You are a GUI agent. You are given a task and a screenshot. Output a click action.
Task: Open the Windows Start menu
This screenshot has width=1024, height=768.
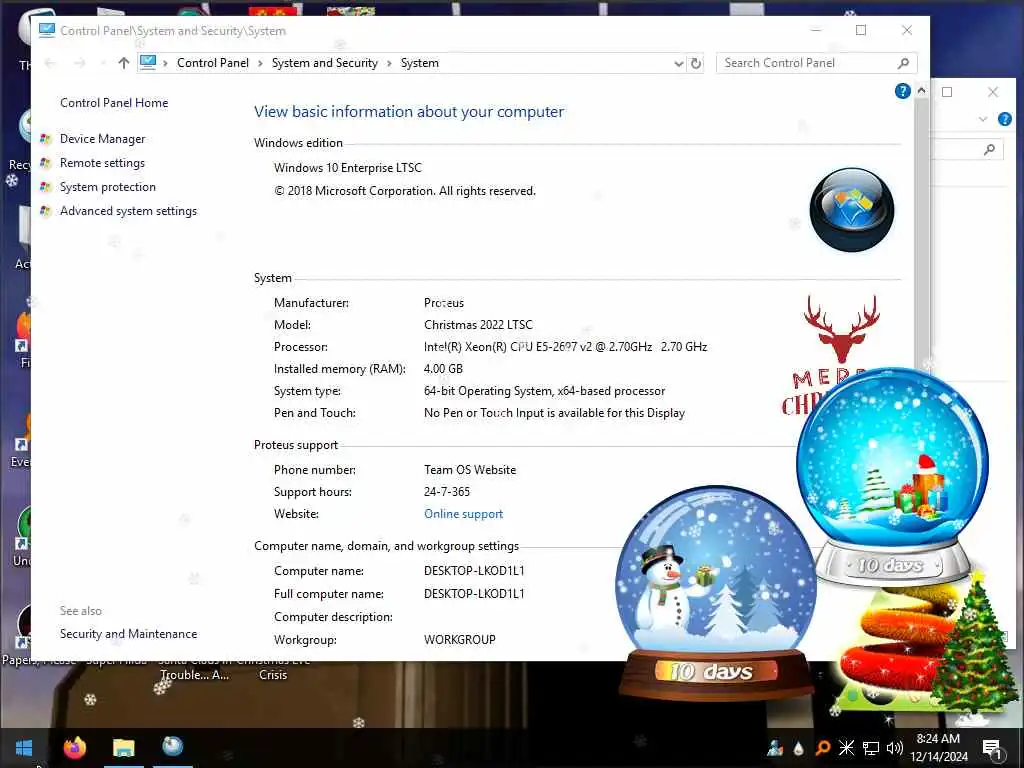[24, 748]
